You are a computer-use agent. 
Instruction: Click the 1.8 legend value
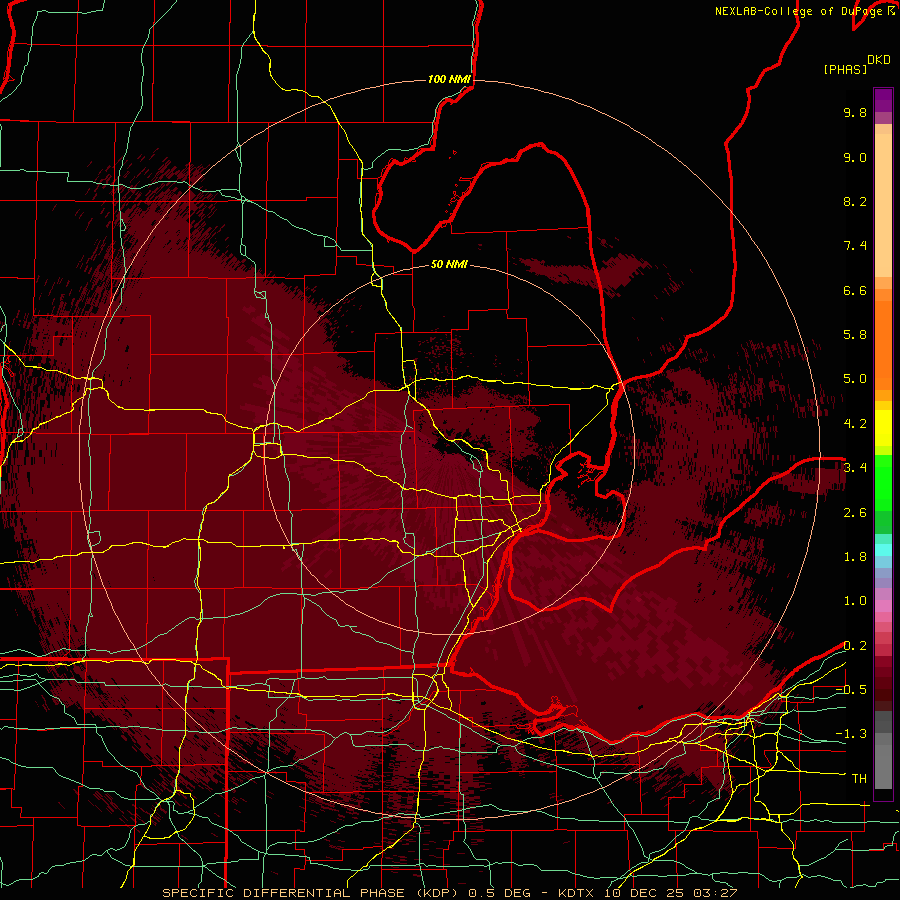[855, 557]
